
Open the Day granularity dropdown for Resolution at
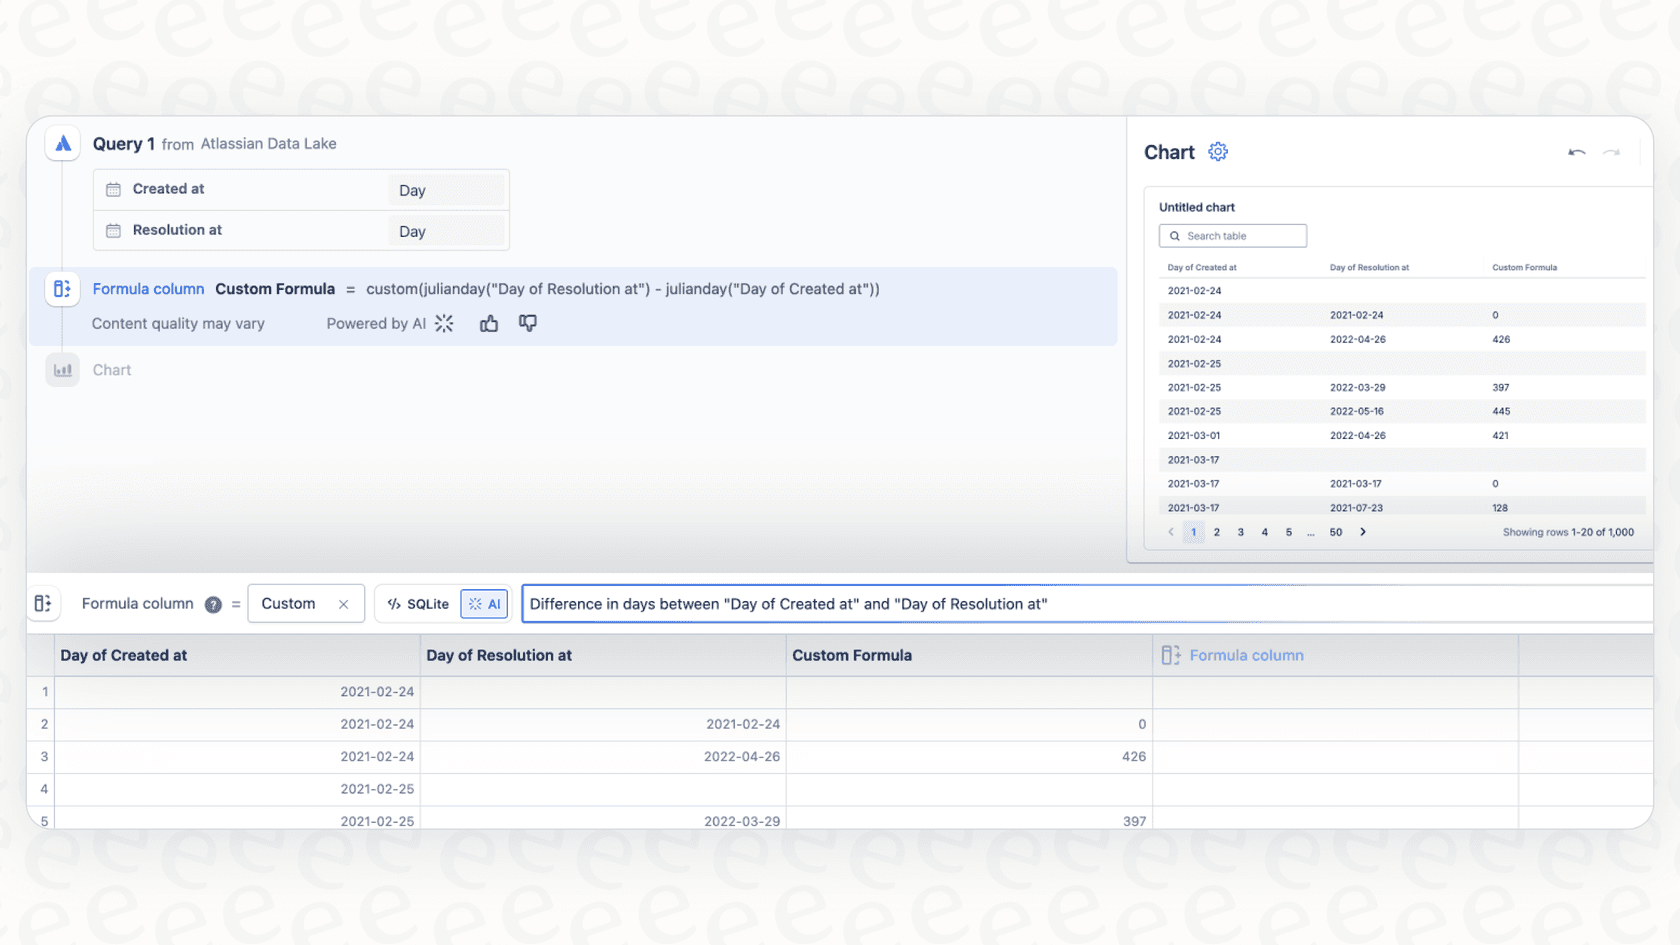coord(447,231)
